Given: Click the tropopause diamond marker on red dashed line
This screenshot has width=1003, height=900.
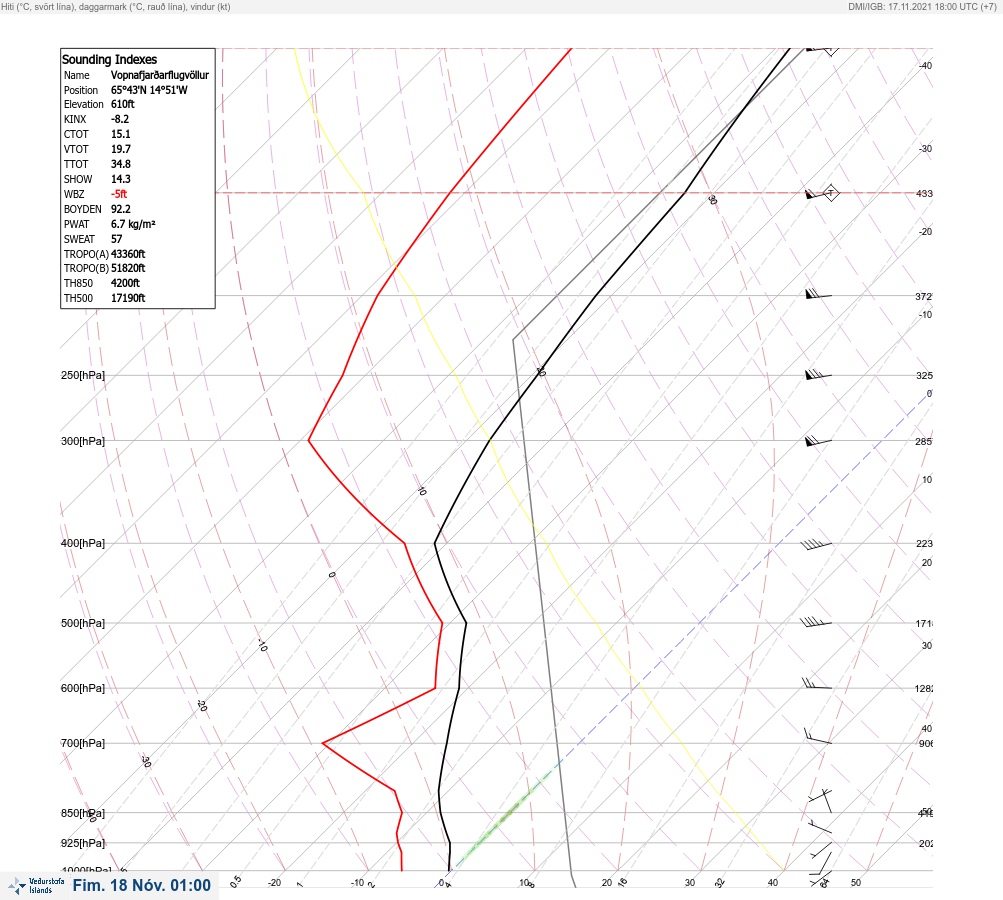Looking at the screenshot, I should coord(830,193).
